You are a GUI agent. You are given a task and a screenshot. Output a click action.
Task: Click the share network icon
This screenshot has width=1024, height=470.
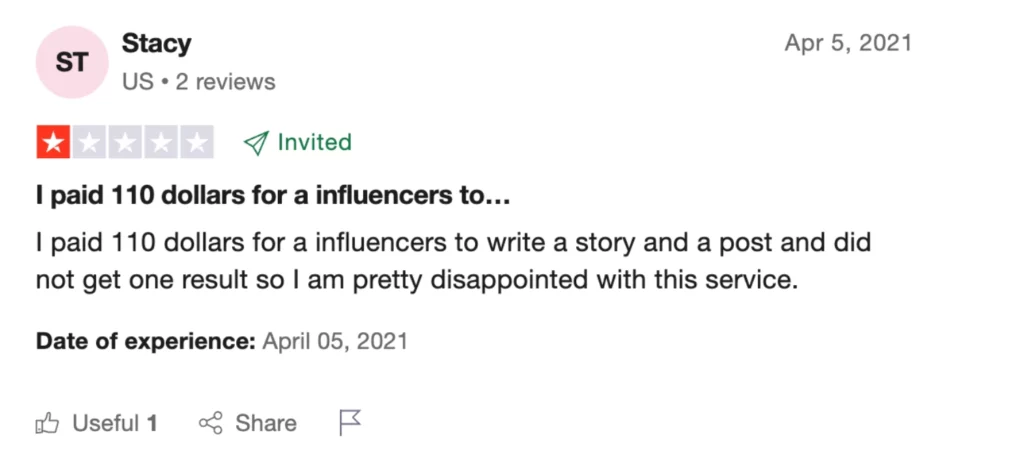tap(211, 423)
